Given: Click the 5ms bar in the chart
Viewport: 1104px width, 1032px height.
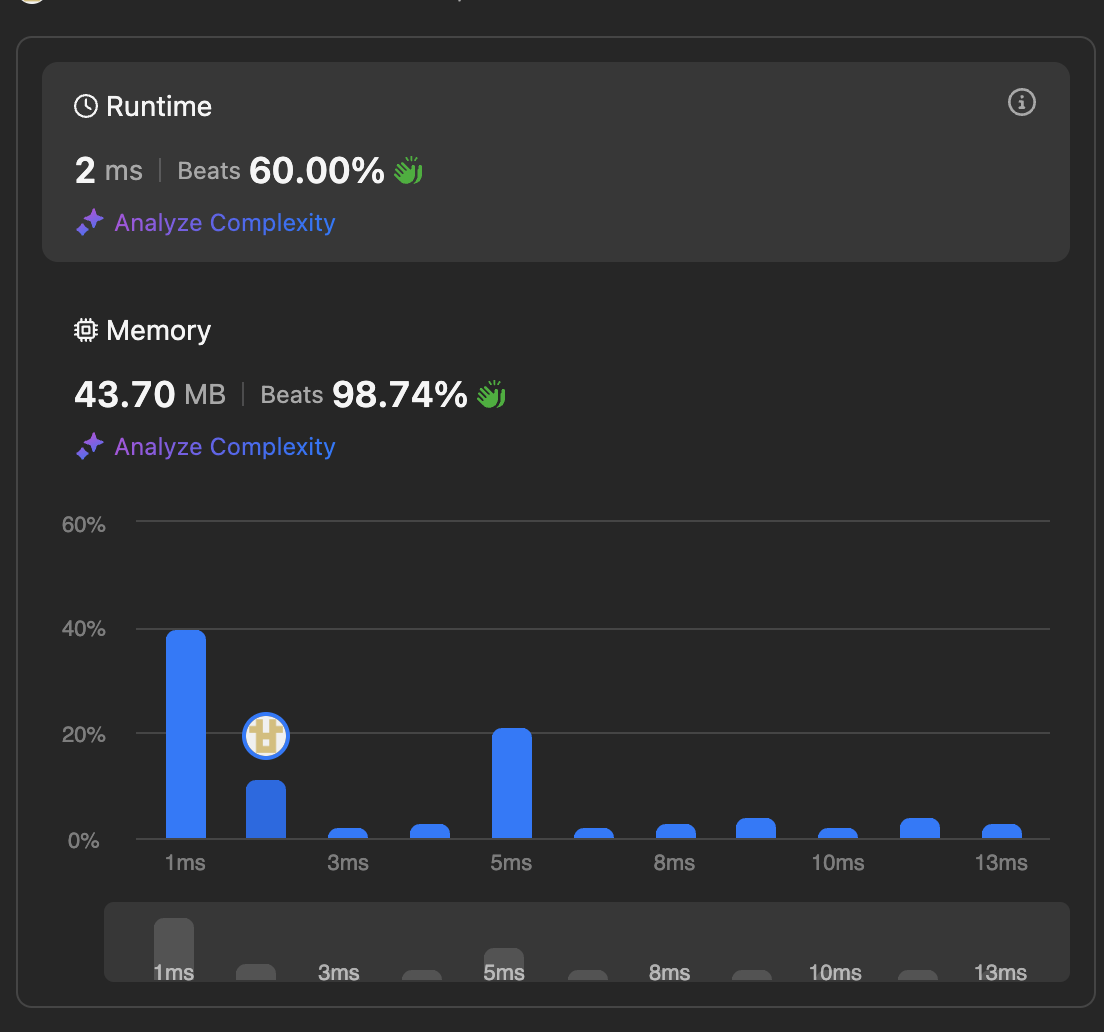Looking at the screenshot, I should click(x=512, y=783).
